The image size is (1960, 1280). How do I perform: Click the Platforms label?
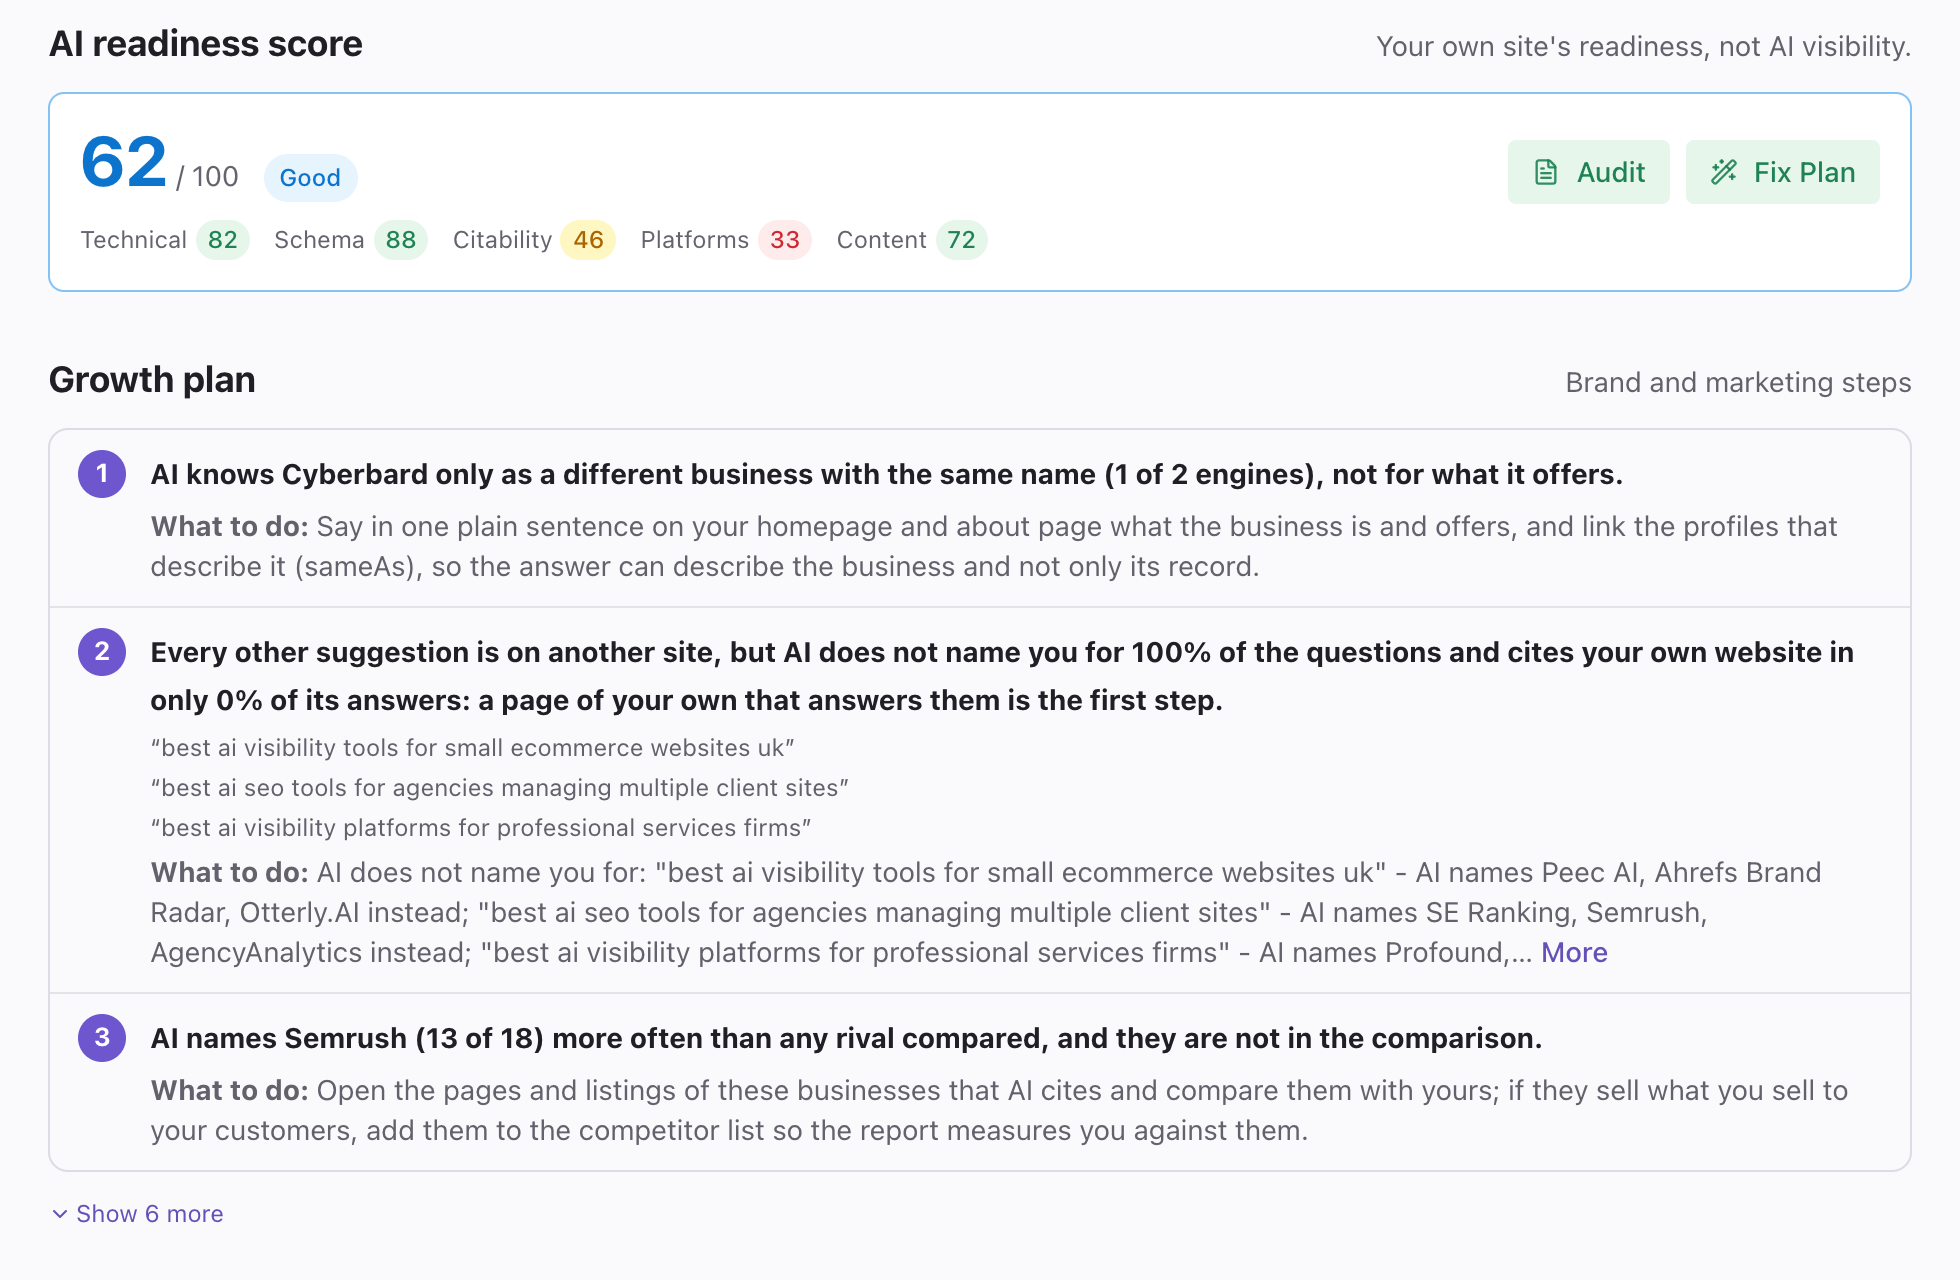695,240
